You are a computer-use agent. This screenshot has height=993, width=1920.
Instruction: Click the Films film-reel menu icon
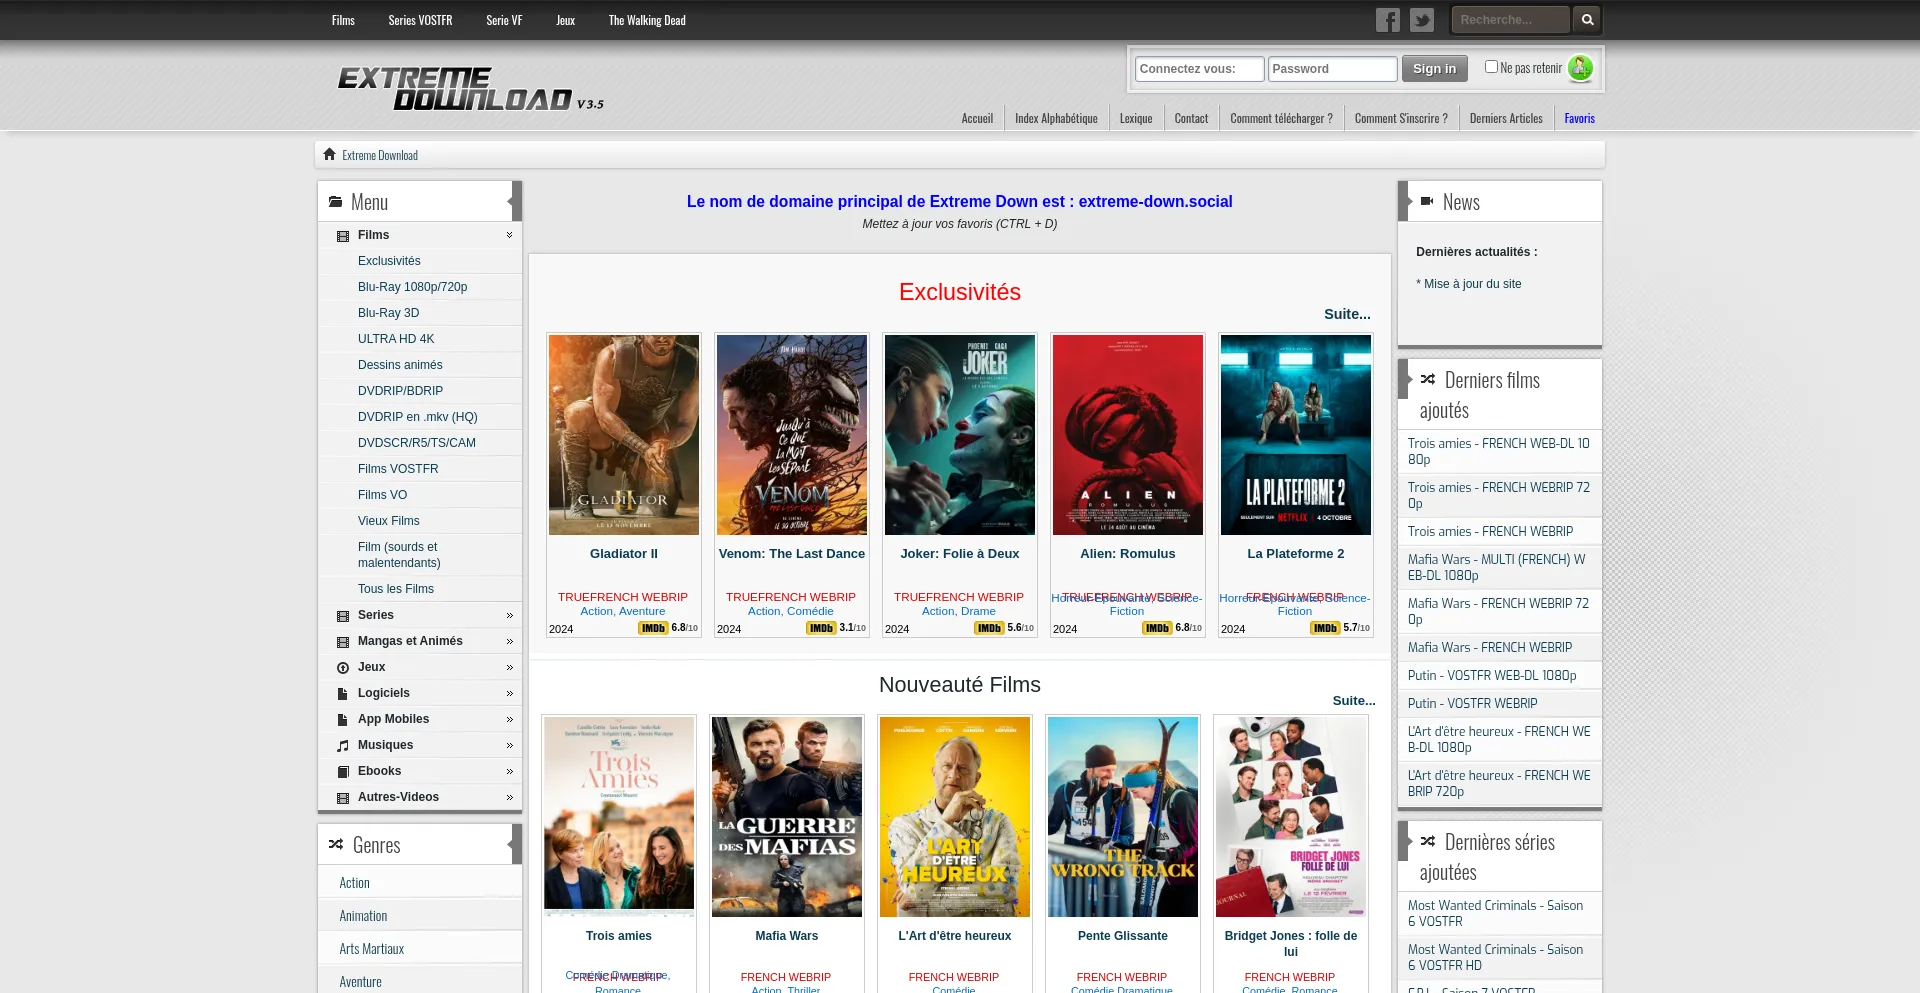tap(343, 236)
